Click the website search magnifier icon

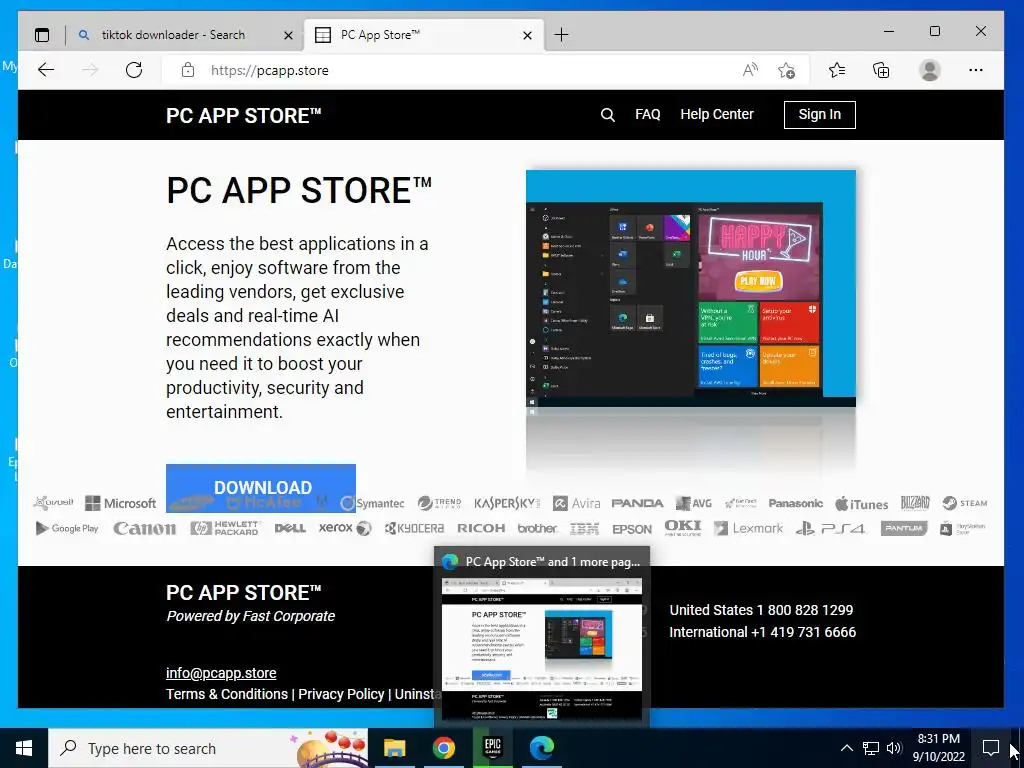[x=607, y=115]
